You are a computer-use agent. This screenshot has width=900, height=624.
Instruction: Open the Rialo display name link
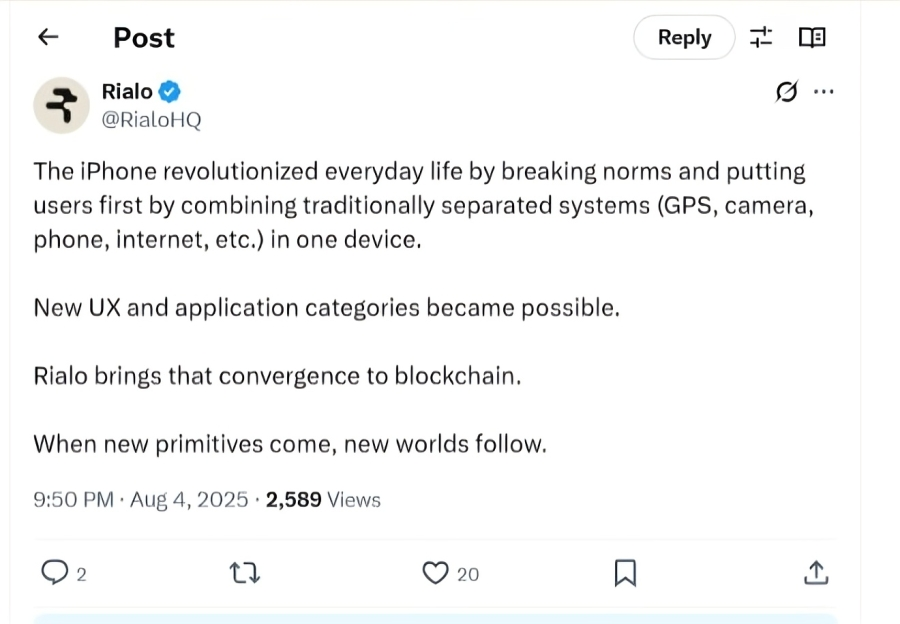click(127, 92)
